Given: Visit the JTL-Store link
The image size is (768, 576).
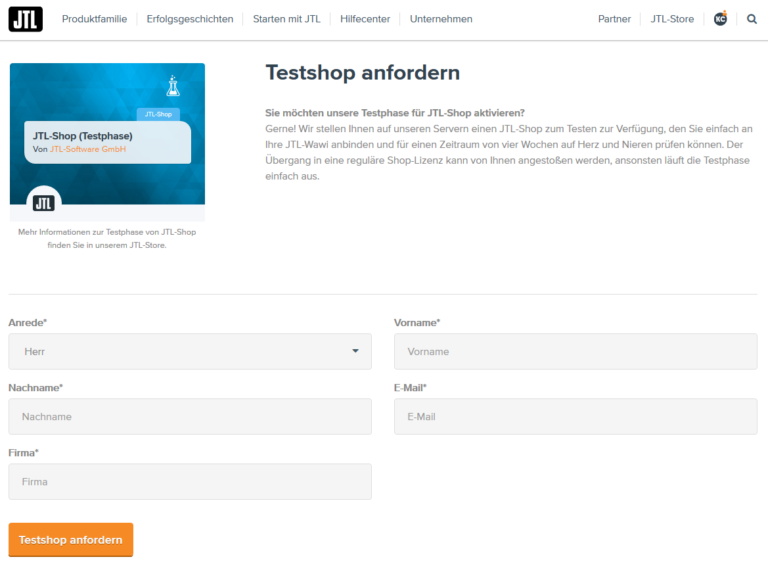Looking at the screenshot, I should (672, 19).
